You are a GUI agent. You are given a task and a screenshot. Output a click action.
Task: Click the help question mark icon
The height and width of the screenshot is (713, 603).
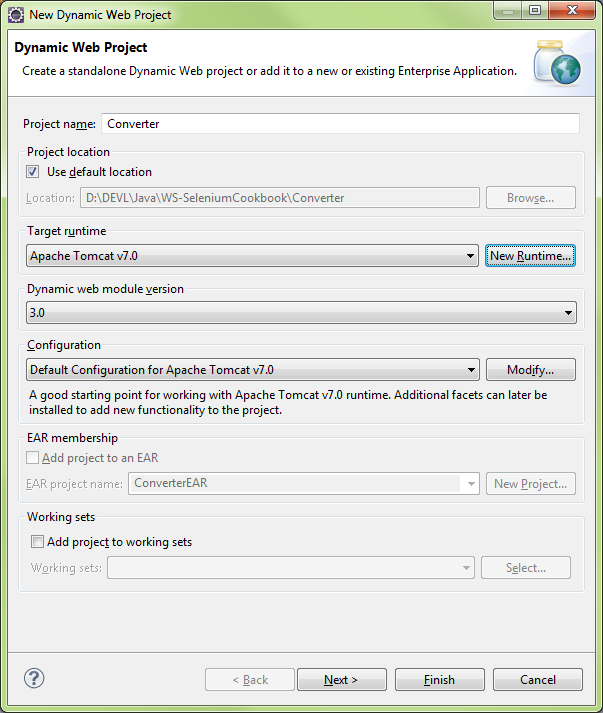point(34,679)
